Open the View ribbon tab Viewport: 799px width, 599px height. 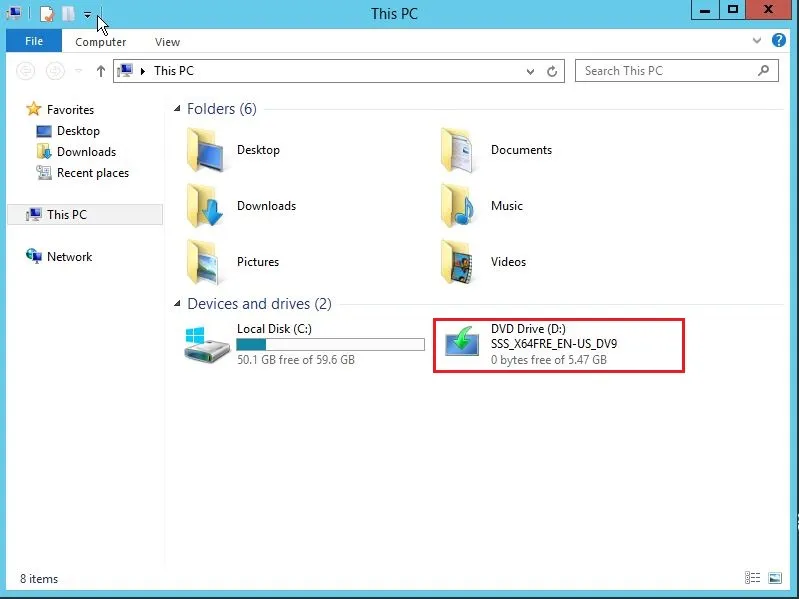tap(167, 42)
